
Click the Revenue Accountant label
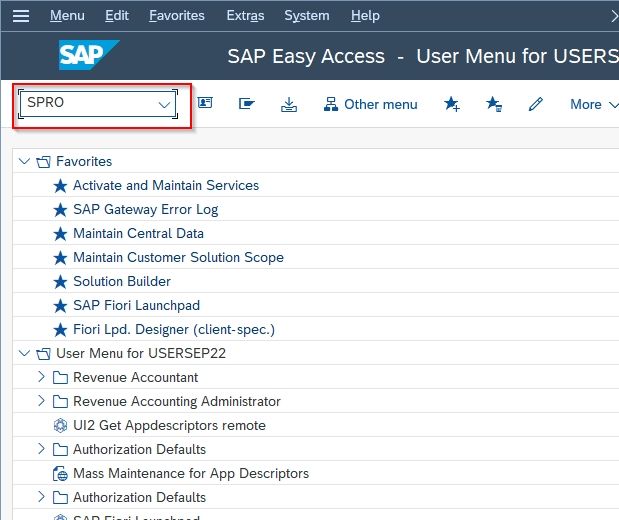tap(135, 377)
